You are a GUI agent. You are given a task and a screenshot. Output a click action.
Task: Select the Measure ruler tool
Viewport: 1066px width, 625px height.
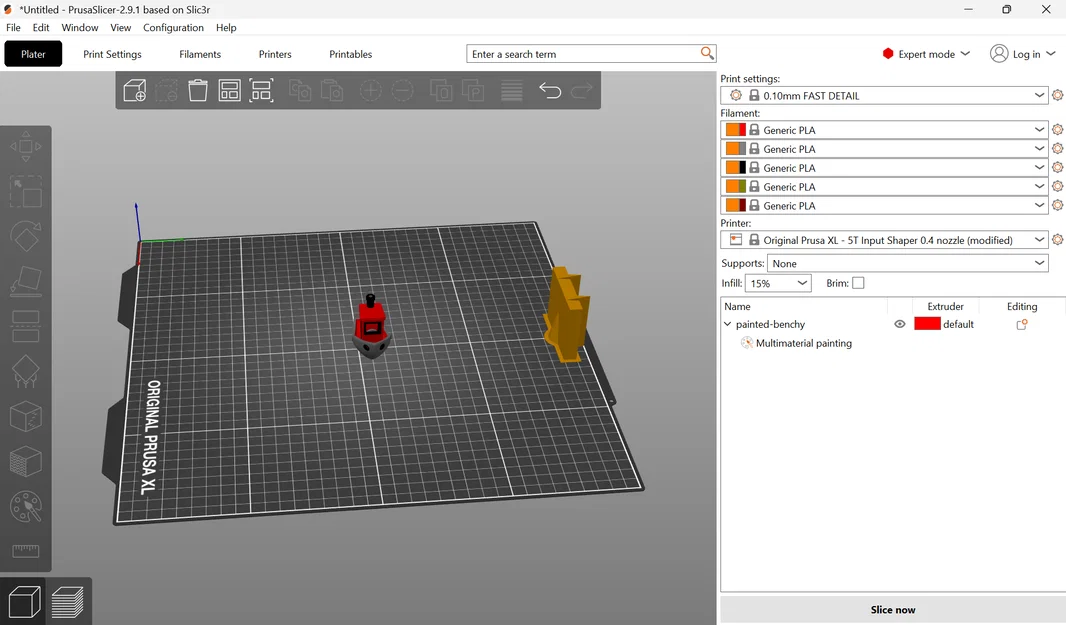tap(25, 551)
